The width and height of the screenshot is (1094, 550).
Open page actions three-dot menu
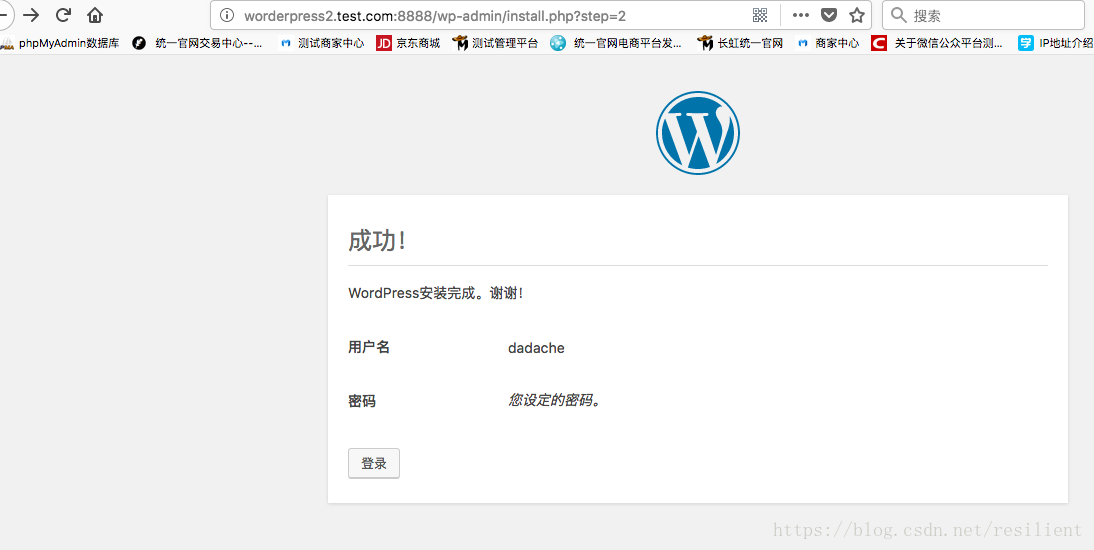point(800,15)
